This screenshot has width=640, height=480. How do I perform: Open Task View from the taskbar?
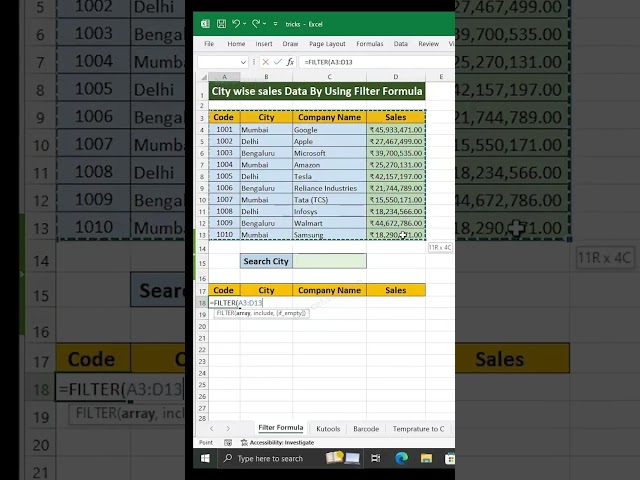376,458
